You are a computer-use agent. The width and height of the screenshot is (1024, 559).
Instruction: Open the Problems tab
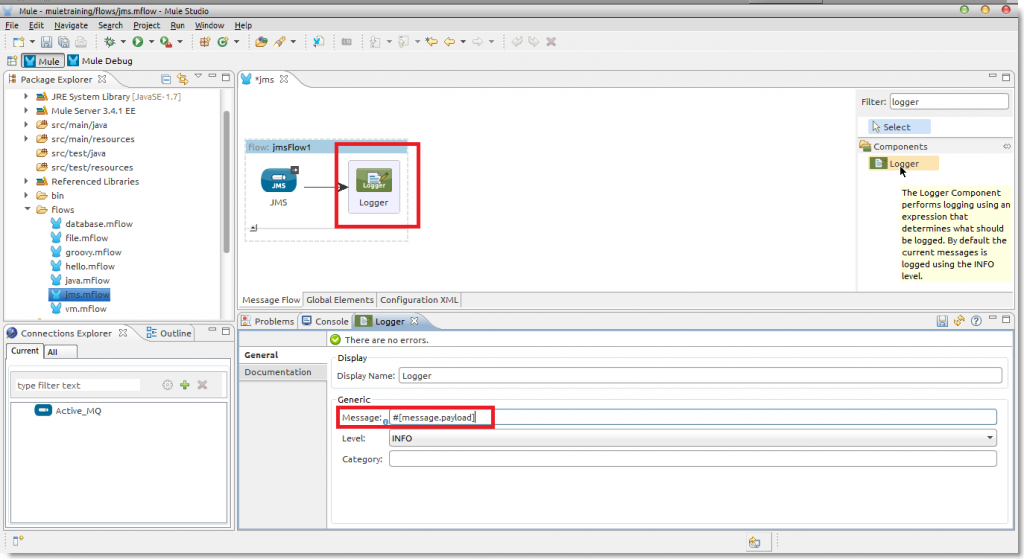[268, 321]
